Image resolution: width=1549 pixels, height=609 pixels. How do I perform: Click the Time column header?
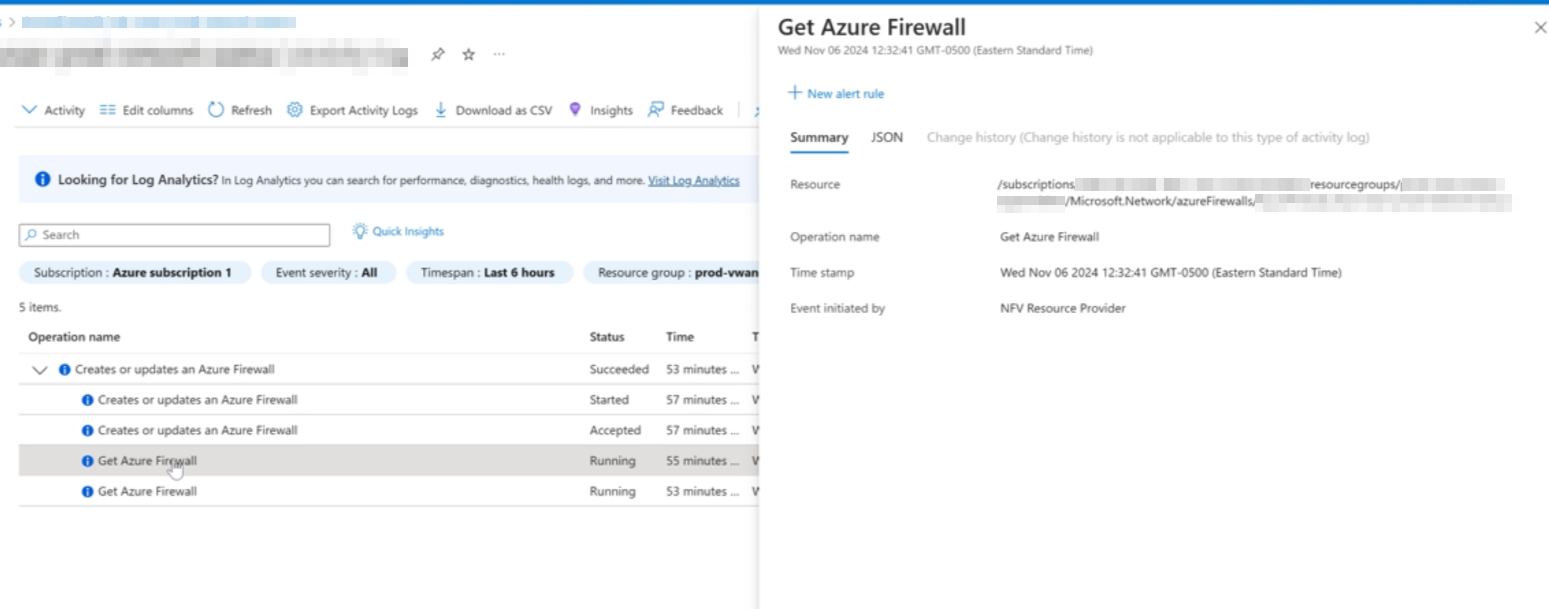680,337
